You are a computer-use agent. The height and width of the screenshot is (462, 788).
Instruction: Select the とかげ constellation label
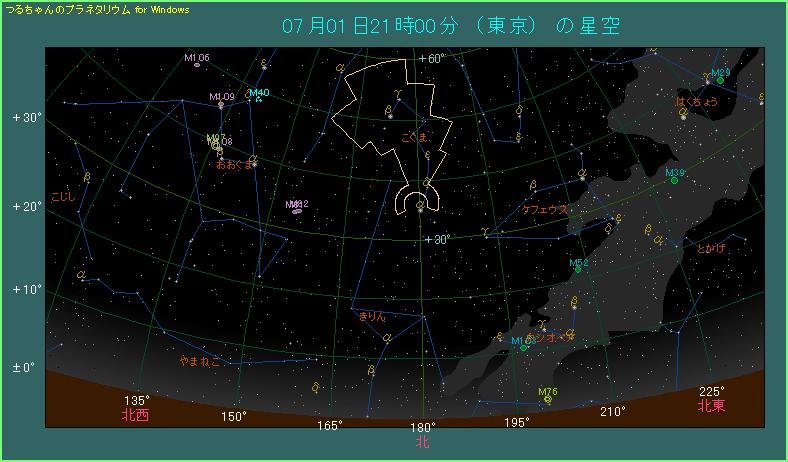712,247
